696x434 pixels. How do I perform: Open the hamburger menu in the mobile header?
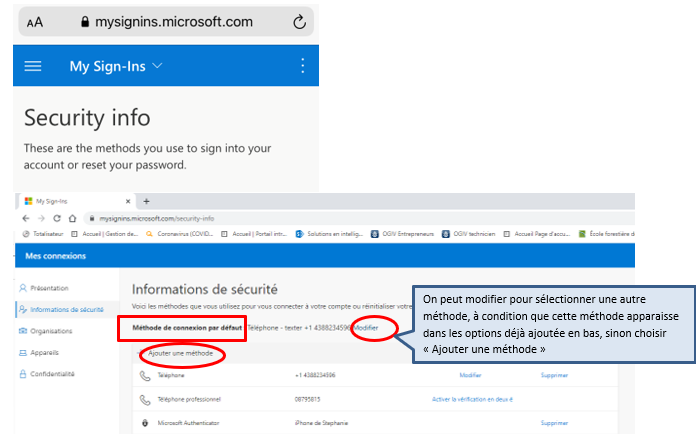coord(33,66)
